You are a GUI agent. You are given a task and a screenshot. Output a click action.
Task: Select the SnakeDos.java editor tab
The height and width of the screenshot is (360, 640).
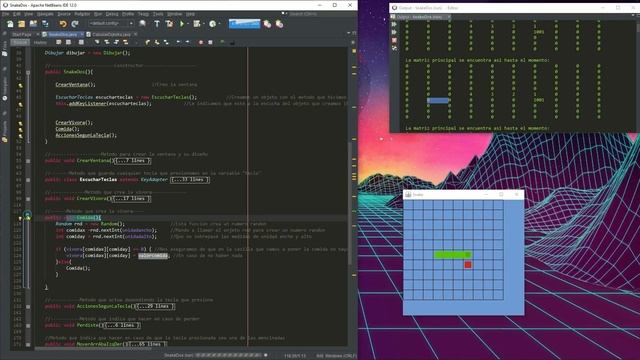(x=63, y=35)
